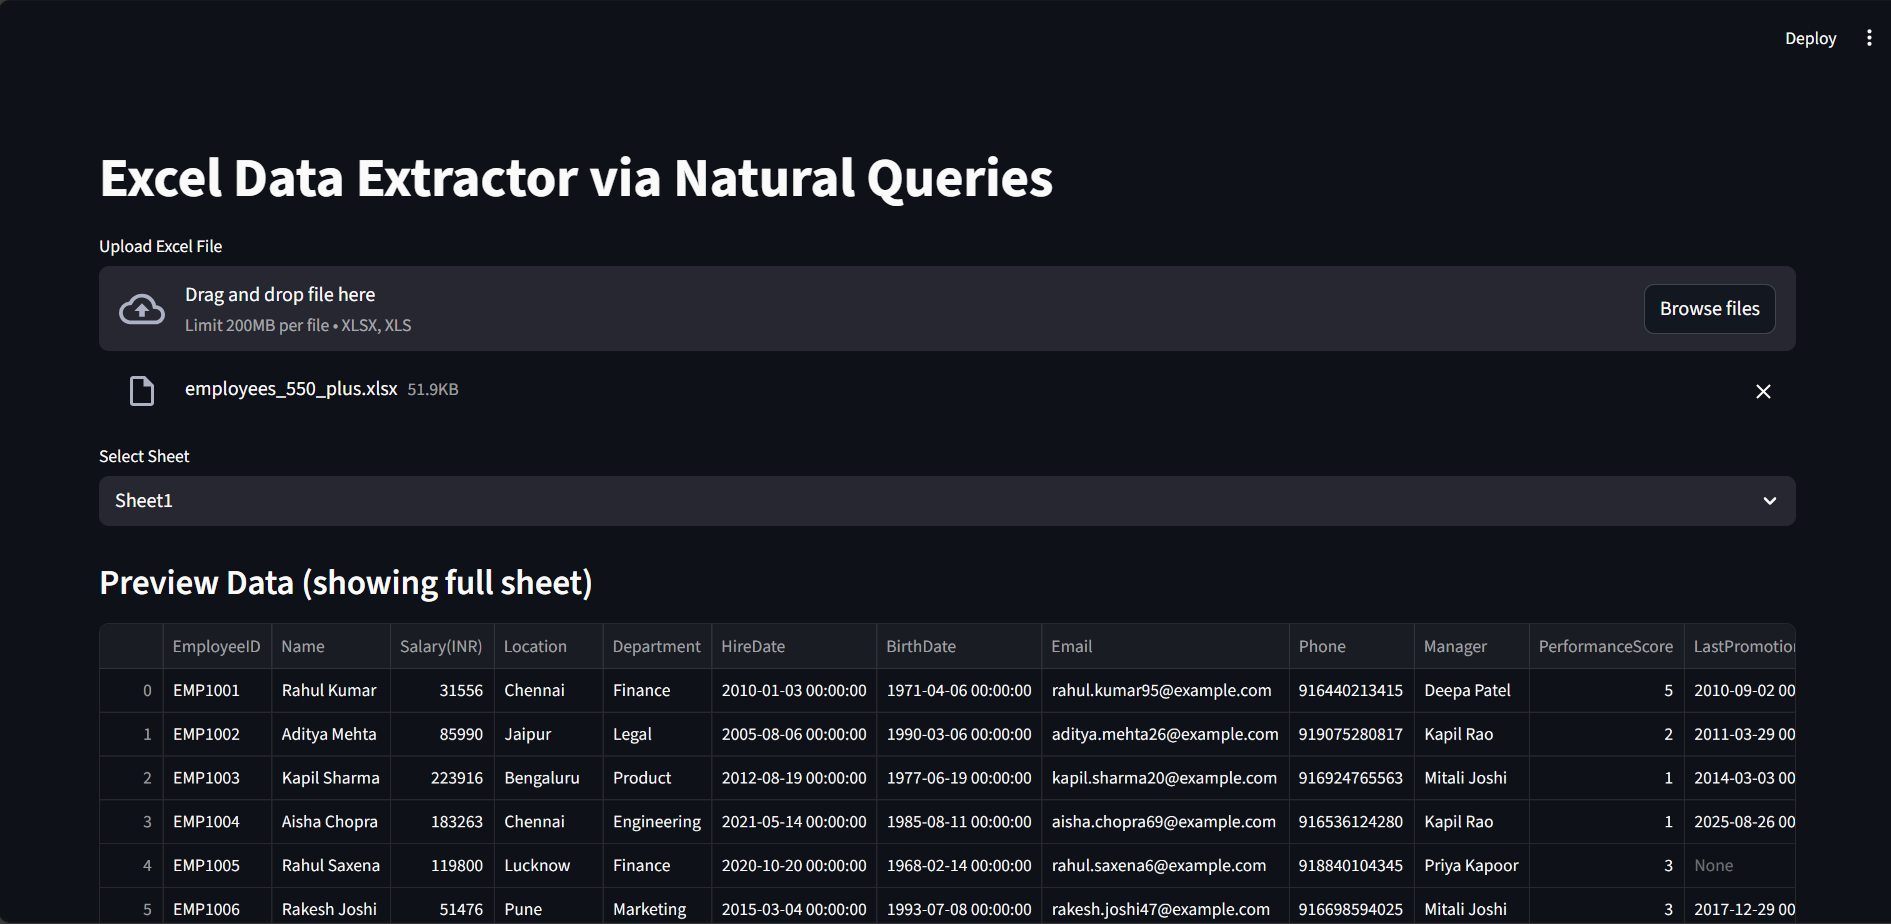Click the cloud upload icon
The height and width of the screenshot is (924, 1891).
coord(142,309)
